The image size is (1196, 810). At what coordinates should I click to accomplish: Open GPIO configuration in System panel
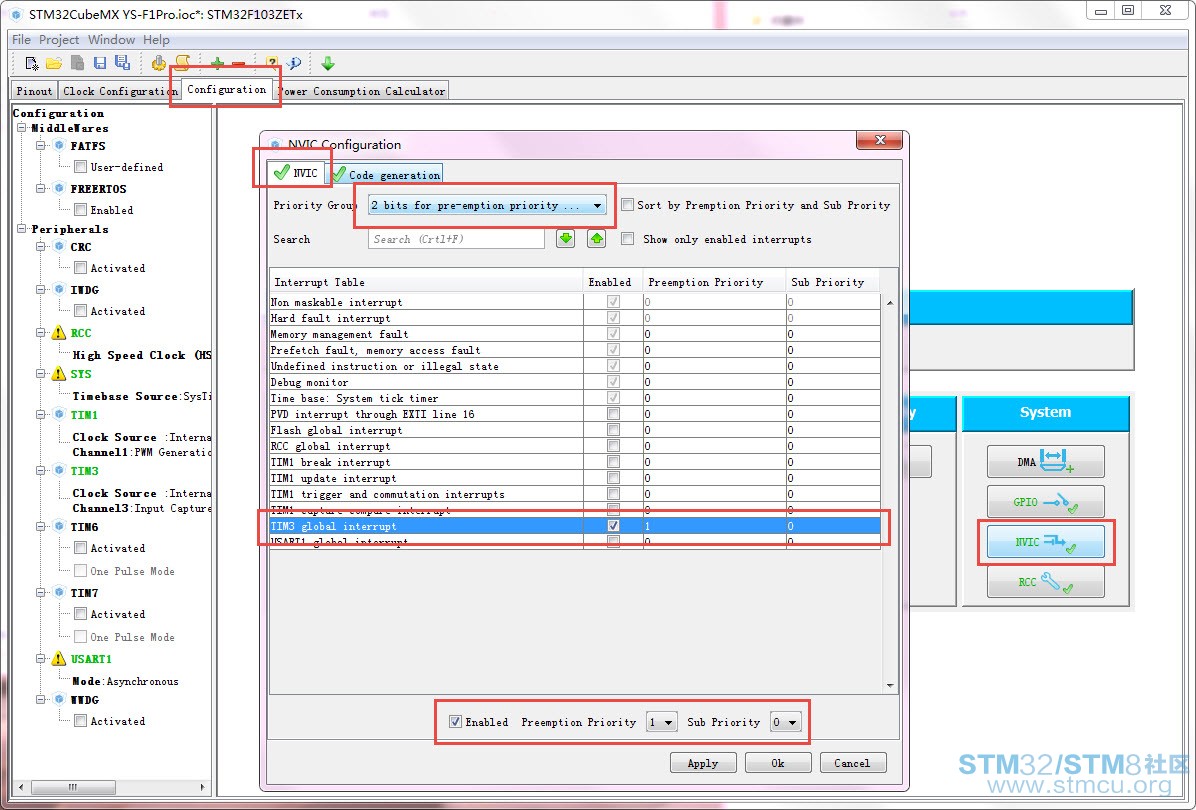coord(1046,502)
